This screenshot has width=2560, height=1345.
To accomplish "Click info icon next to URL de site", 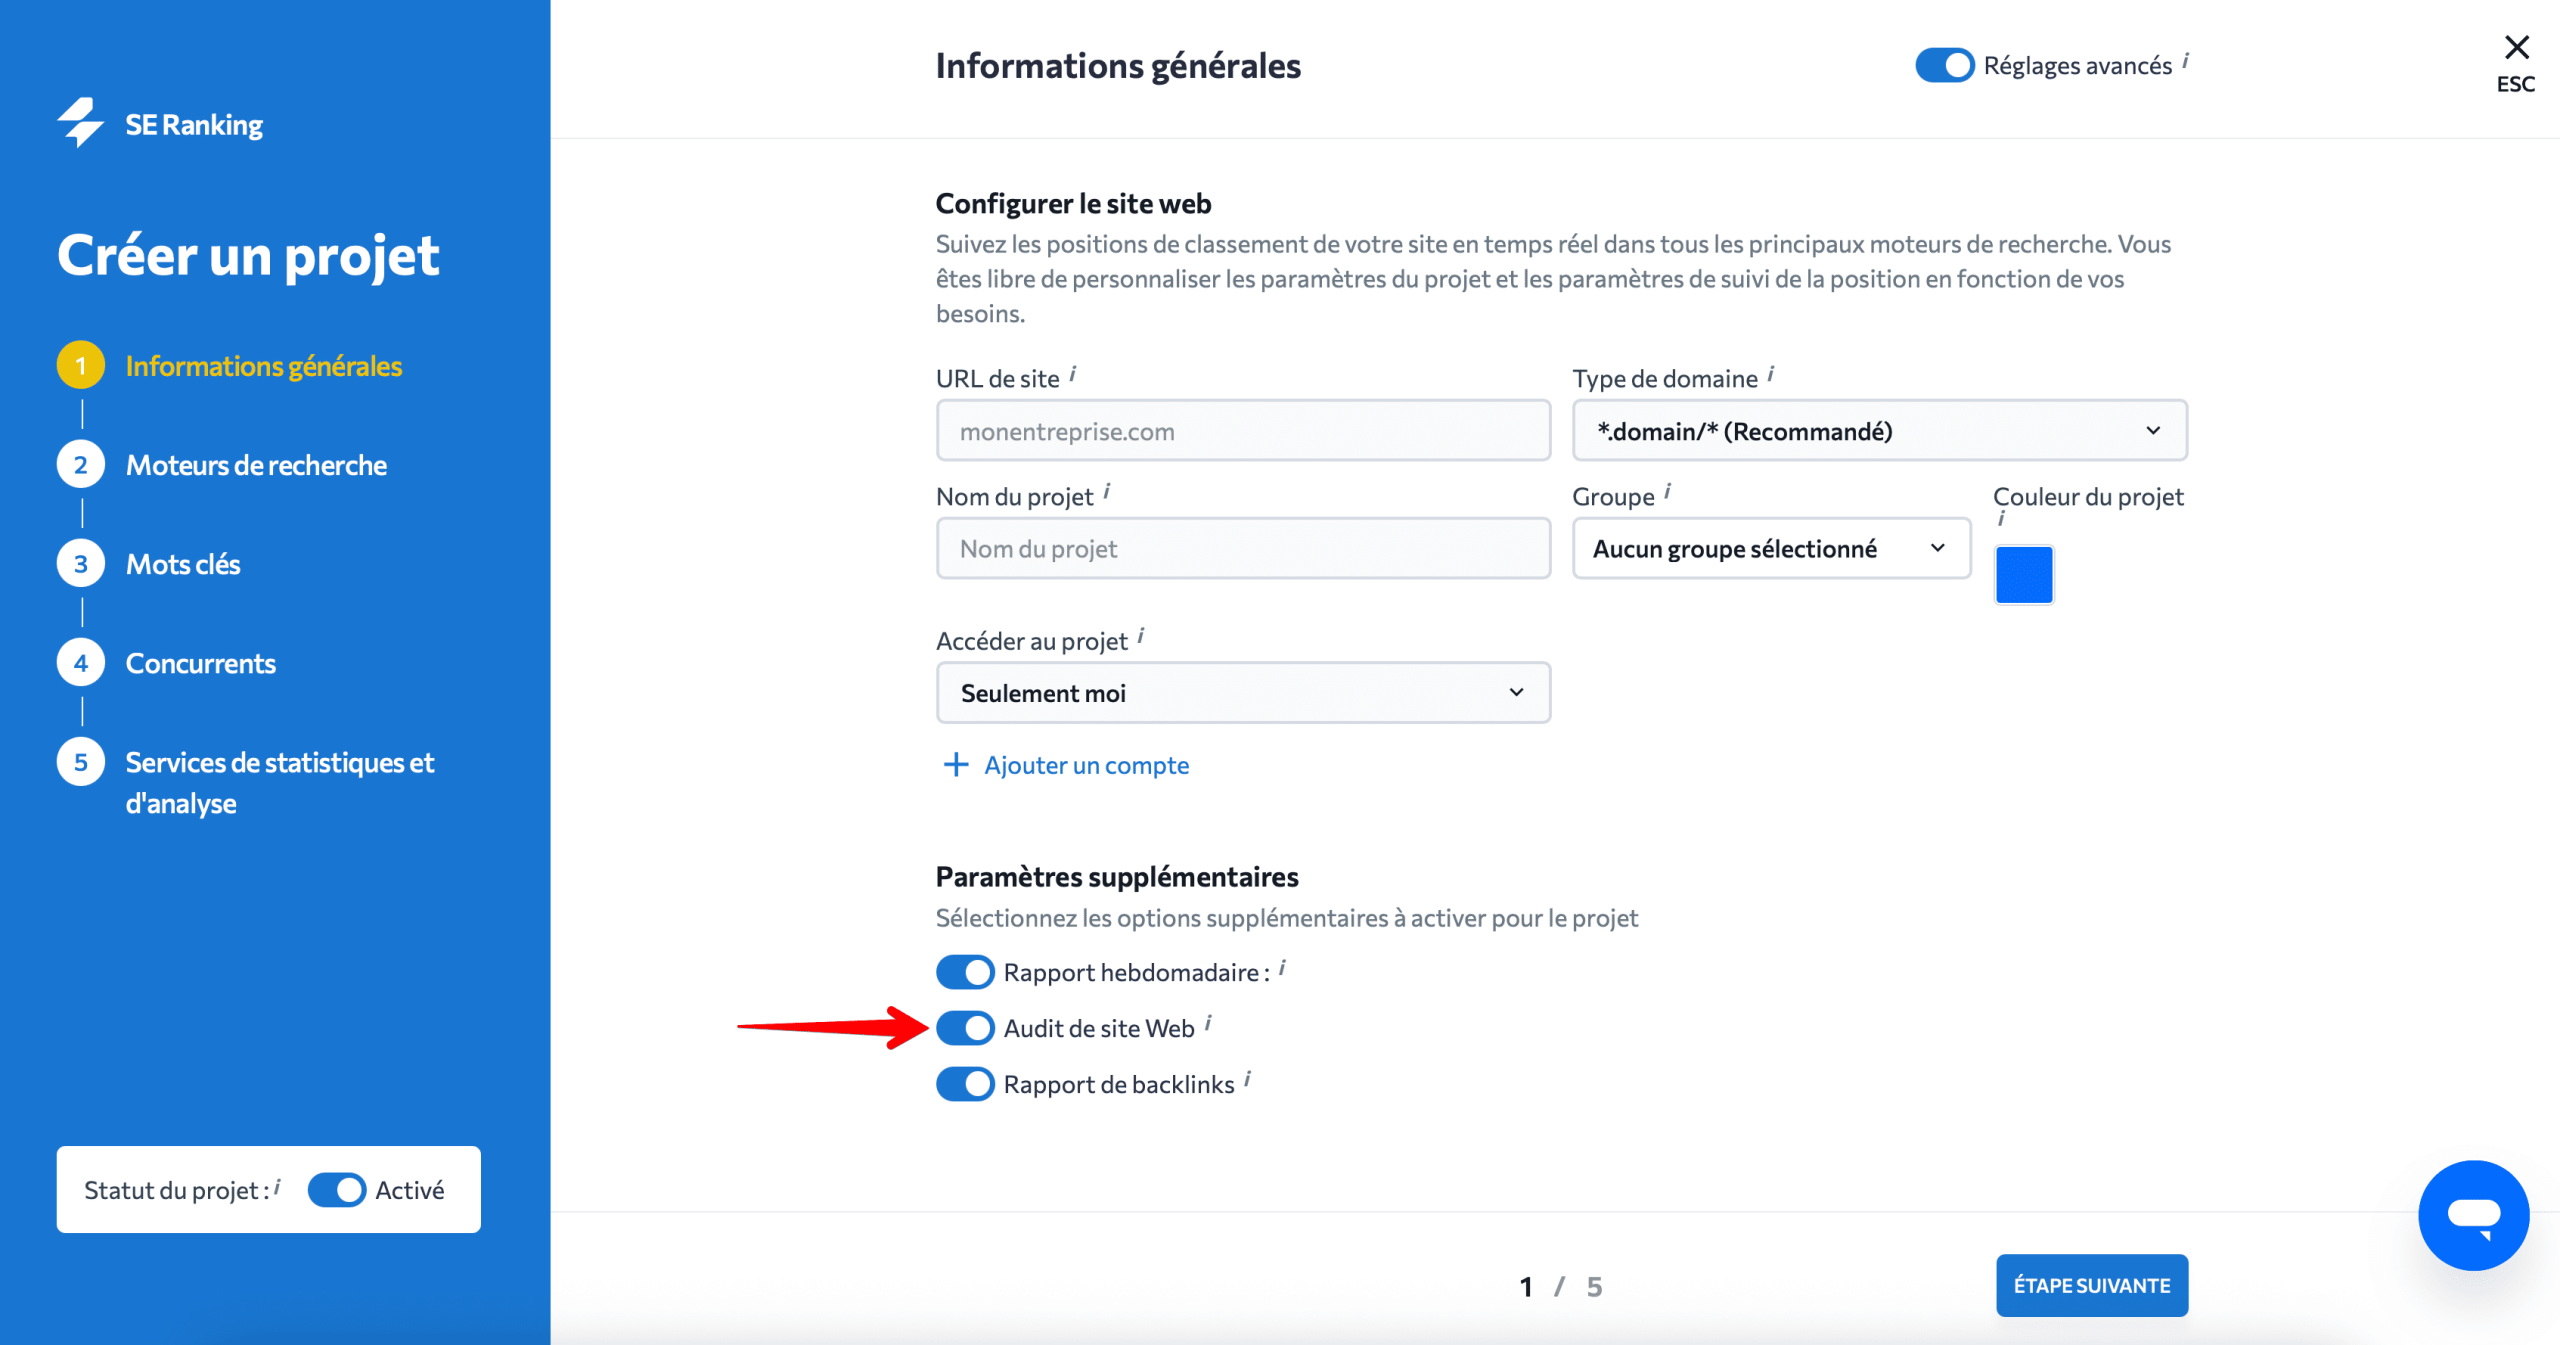I will tap(1073, 374).
